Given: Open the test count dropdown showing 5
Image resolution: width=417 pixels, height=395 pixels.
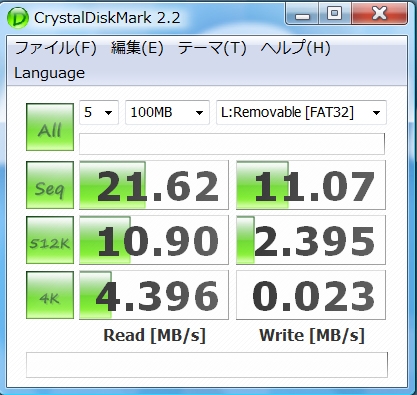Looking at the screenshot, I should click(x=99, y=112).
